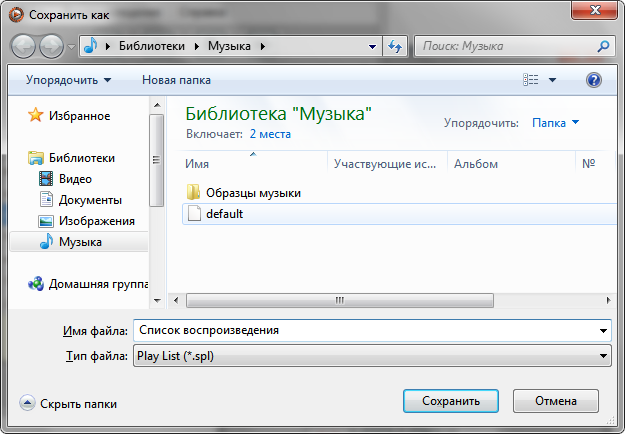Close the Сохранить как dialog
The height and width of the screenshot is (434, 625).
click(594, 10)
